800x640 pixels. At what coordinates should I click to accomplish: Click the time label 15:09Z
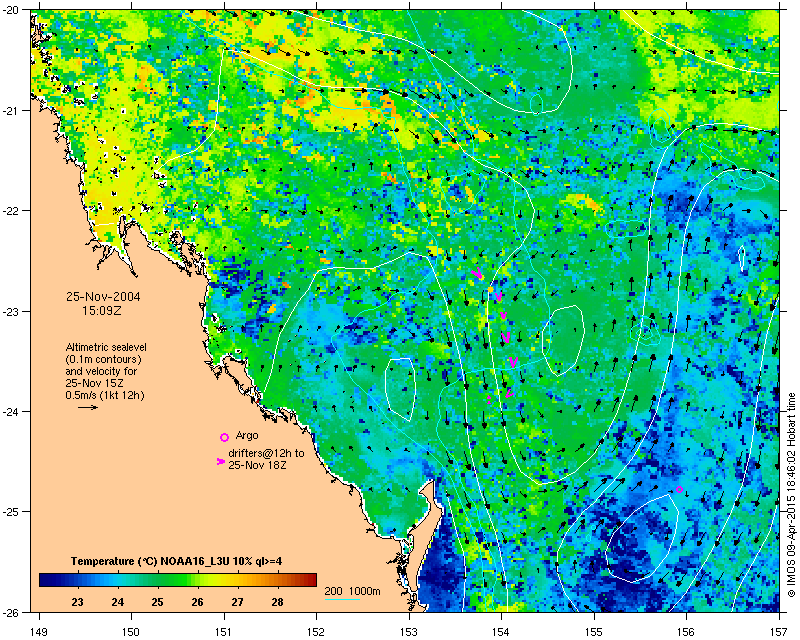click(x=102, y=311)
